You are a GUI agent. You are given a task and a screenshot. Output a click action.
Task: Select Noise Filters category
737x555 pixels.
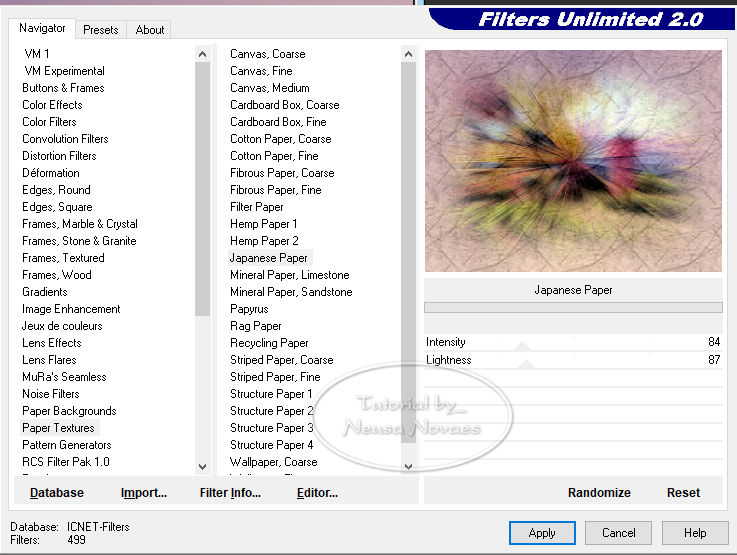coord(51,394)
